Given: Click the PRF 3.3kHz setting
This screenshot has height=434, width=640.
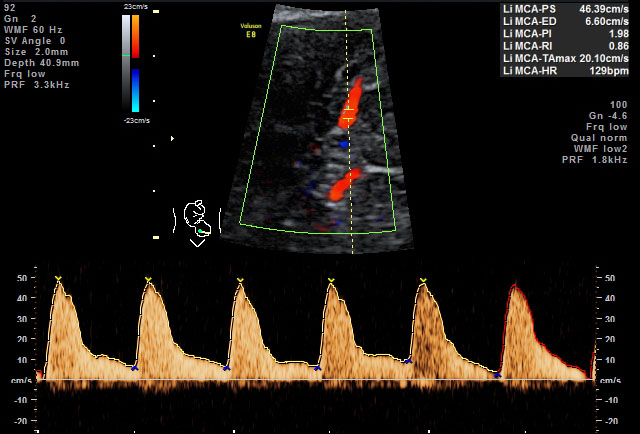Looking at the screenshot, I should click(x=37, y=85).
